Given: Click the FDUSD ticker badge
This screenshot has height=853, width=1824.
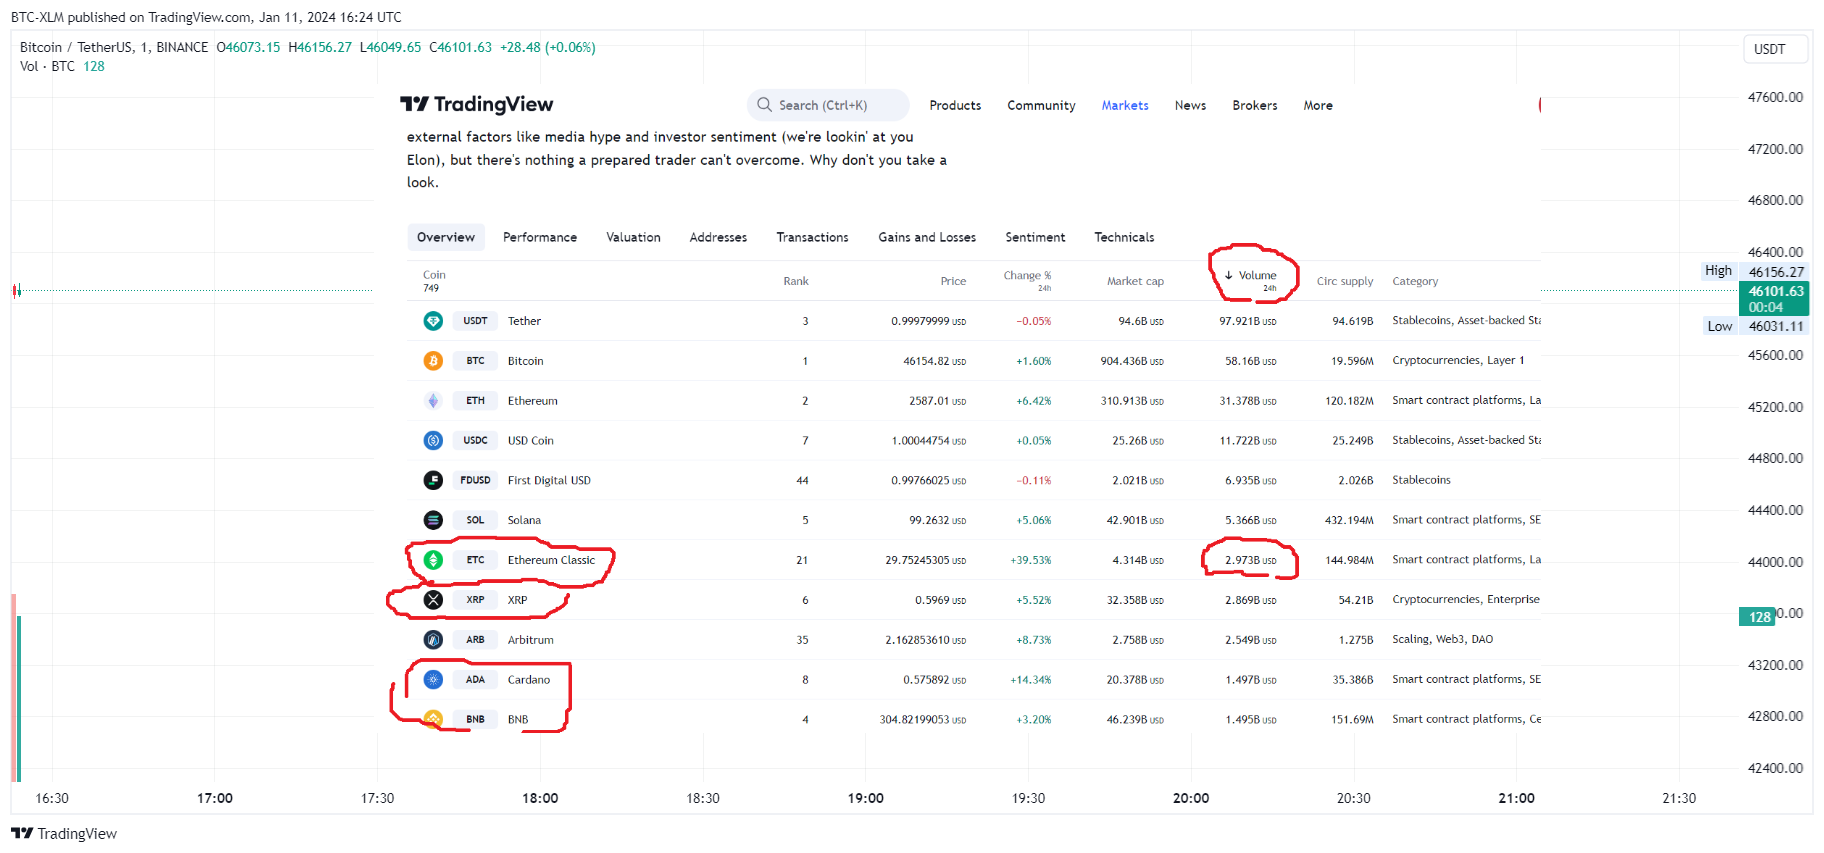Looking at the screenshot, I should point(475,480).
